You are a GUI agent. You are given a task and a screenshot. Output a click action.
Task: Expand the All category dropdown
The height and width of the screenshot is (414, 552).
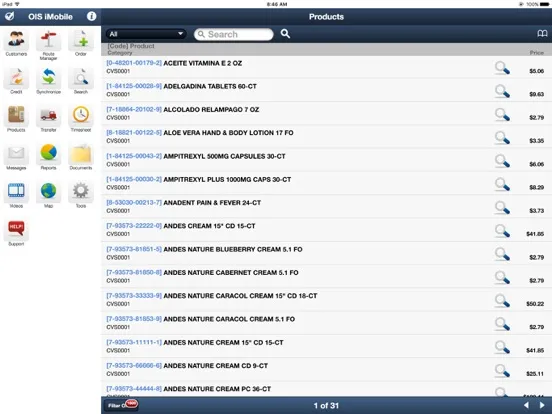pyautogui.click(x=146, y=34)
